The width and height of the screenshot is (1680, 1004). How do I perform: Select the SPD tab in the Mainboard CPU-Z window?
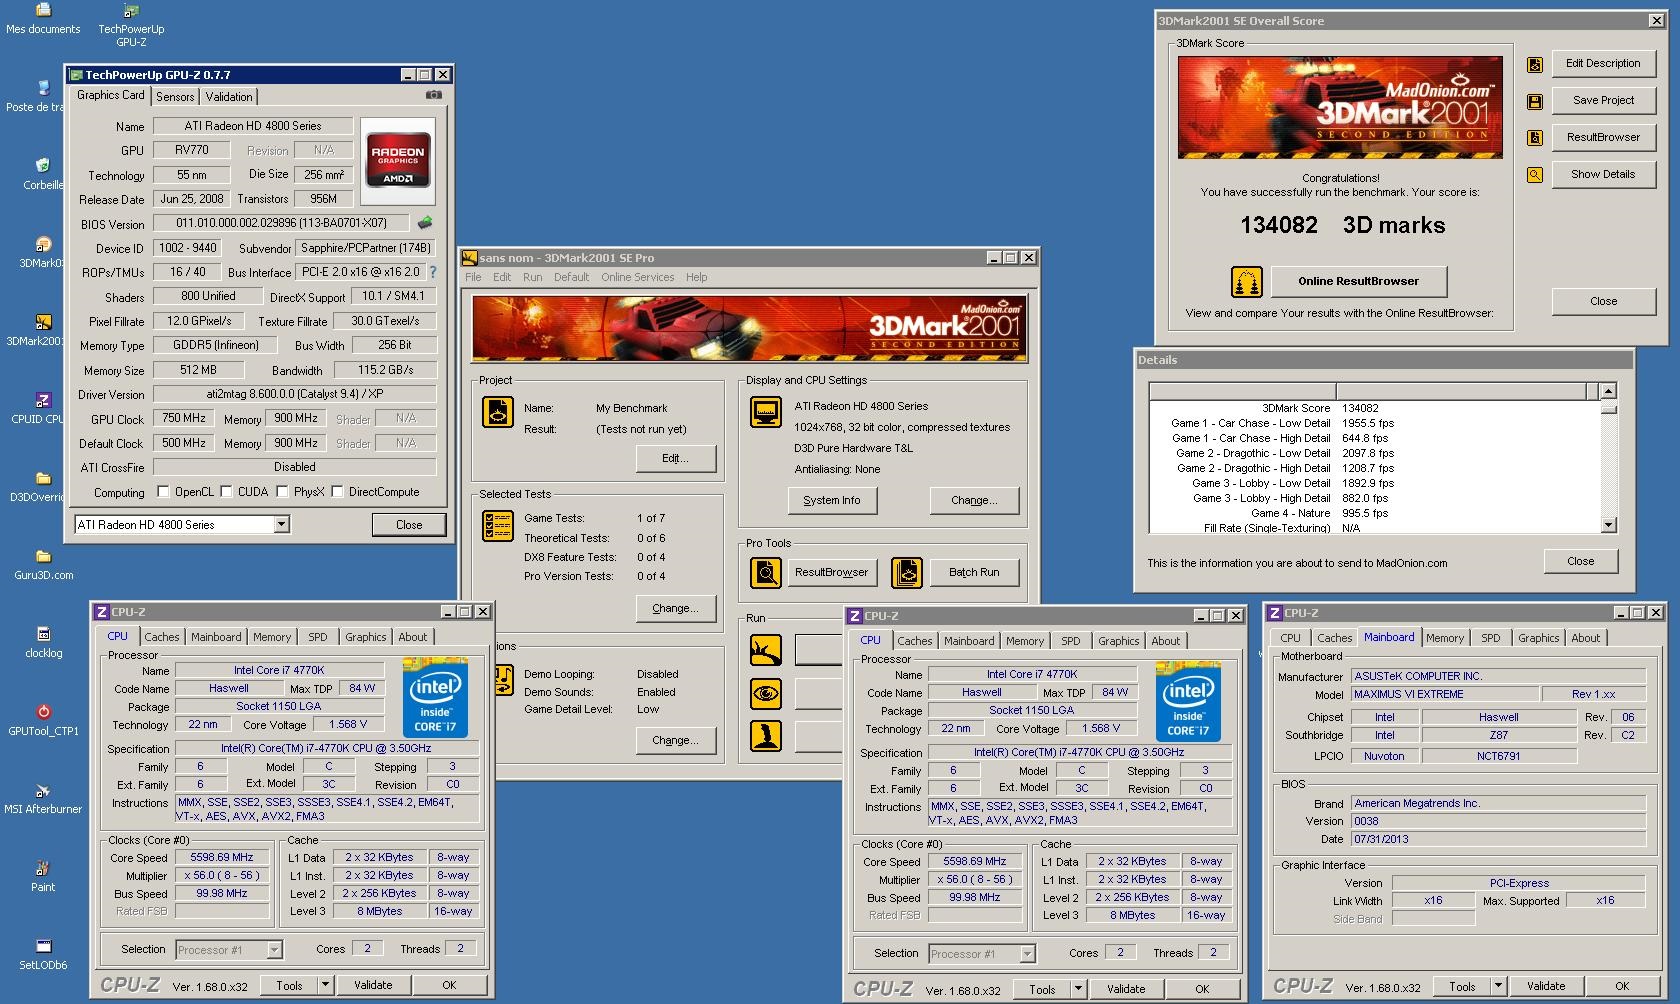pos(1490,638)
